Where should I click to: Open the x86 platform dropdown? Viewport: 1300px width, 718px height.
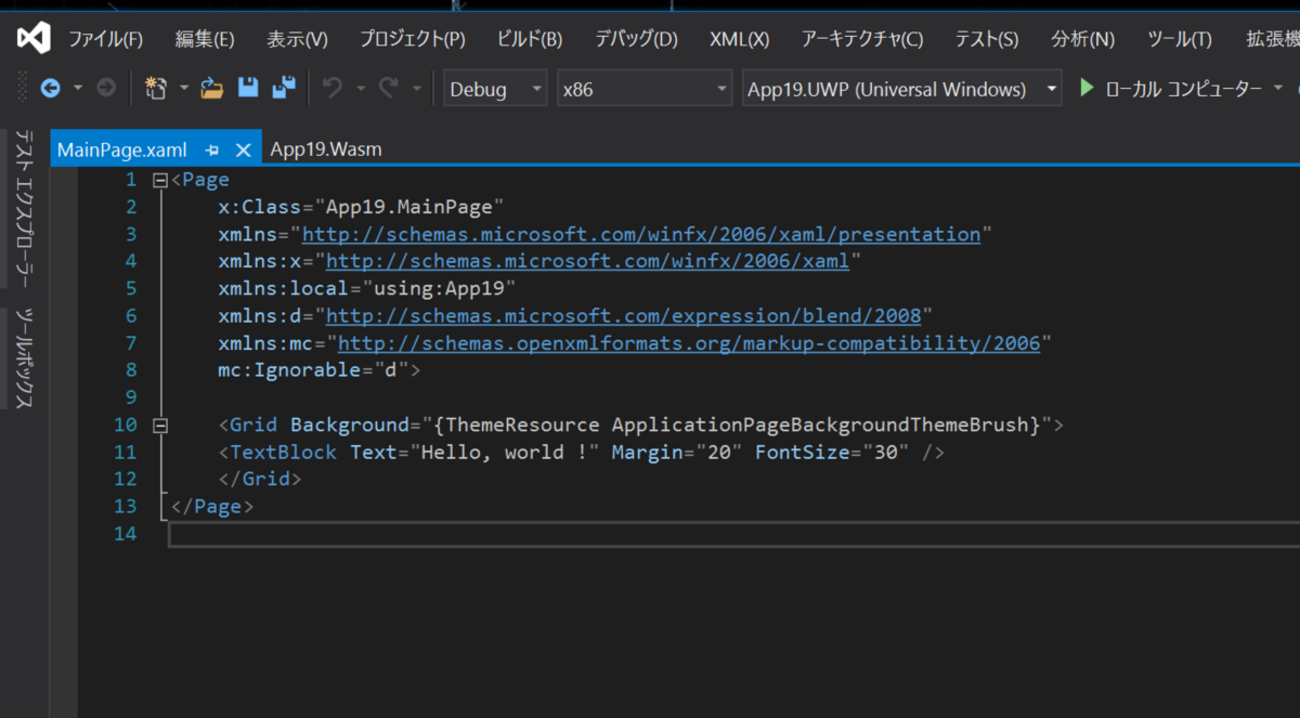(x=644, y=89)
